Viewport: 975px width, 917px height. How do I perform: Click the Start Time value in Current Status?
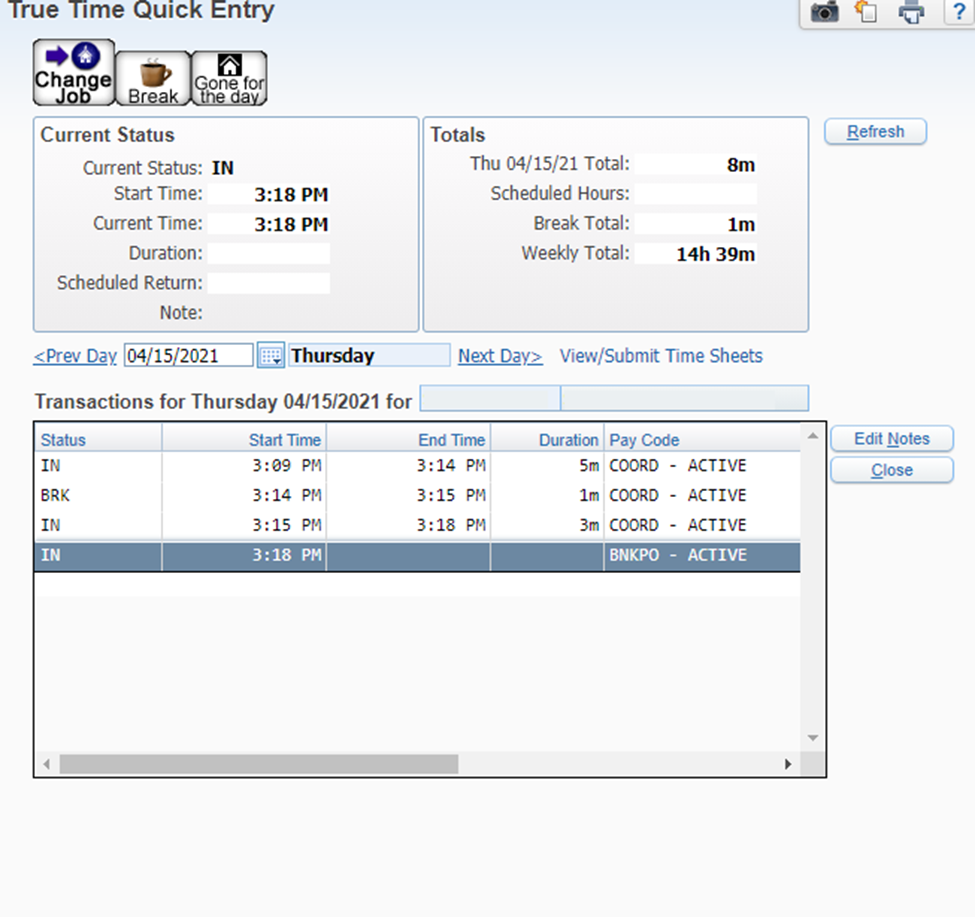pyautogui.click(x=269, y=195)
